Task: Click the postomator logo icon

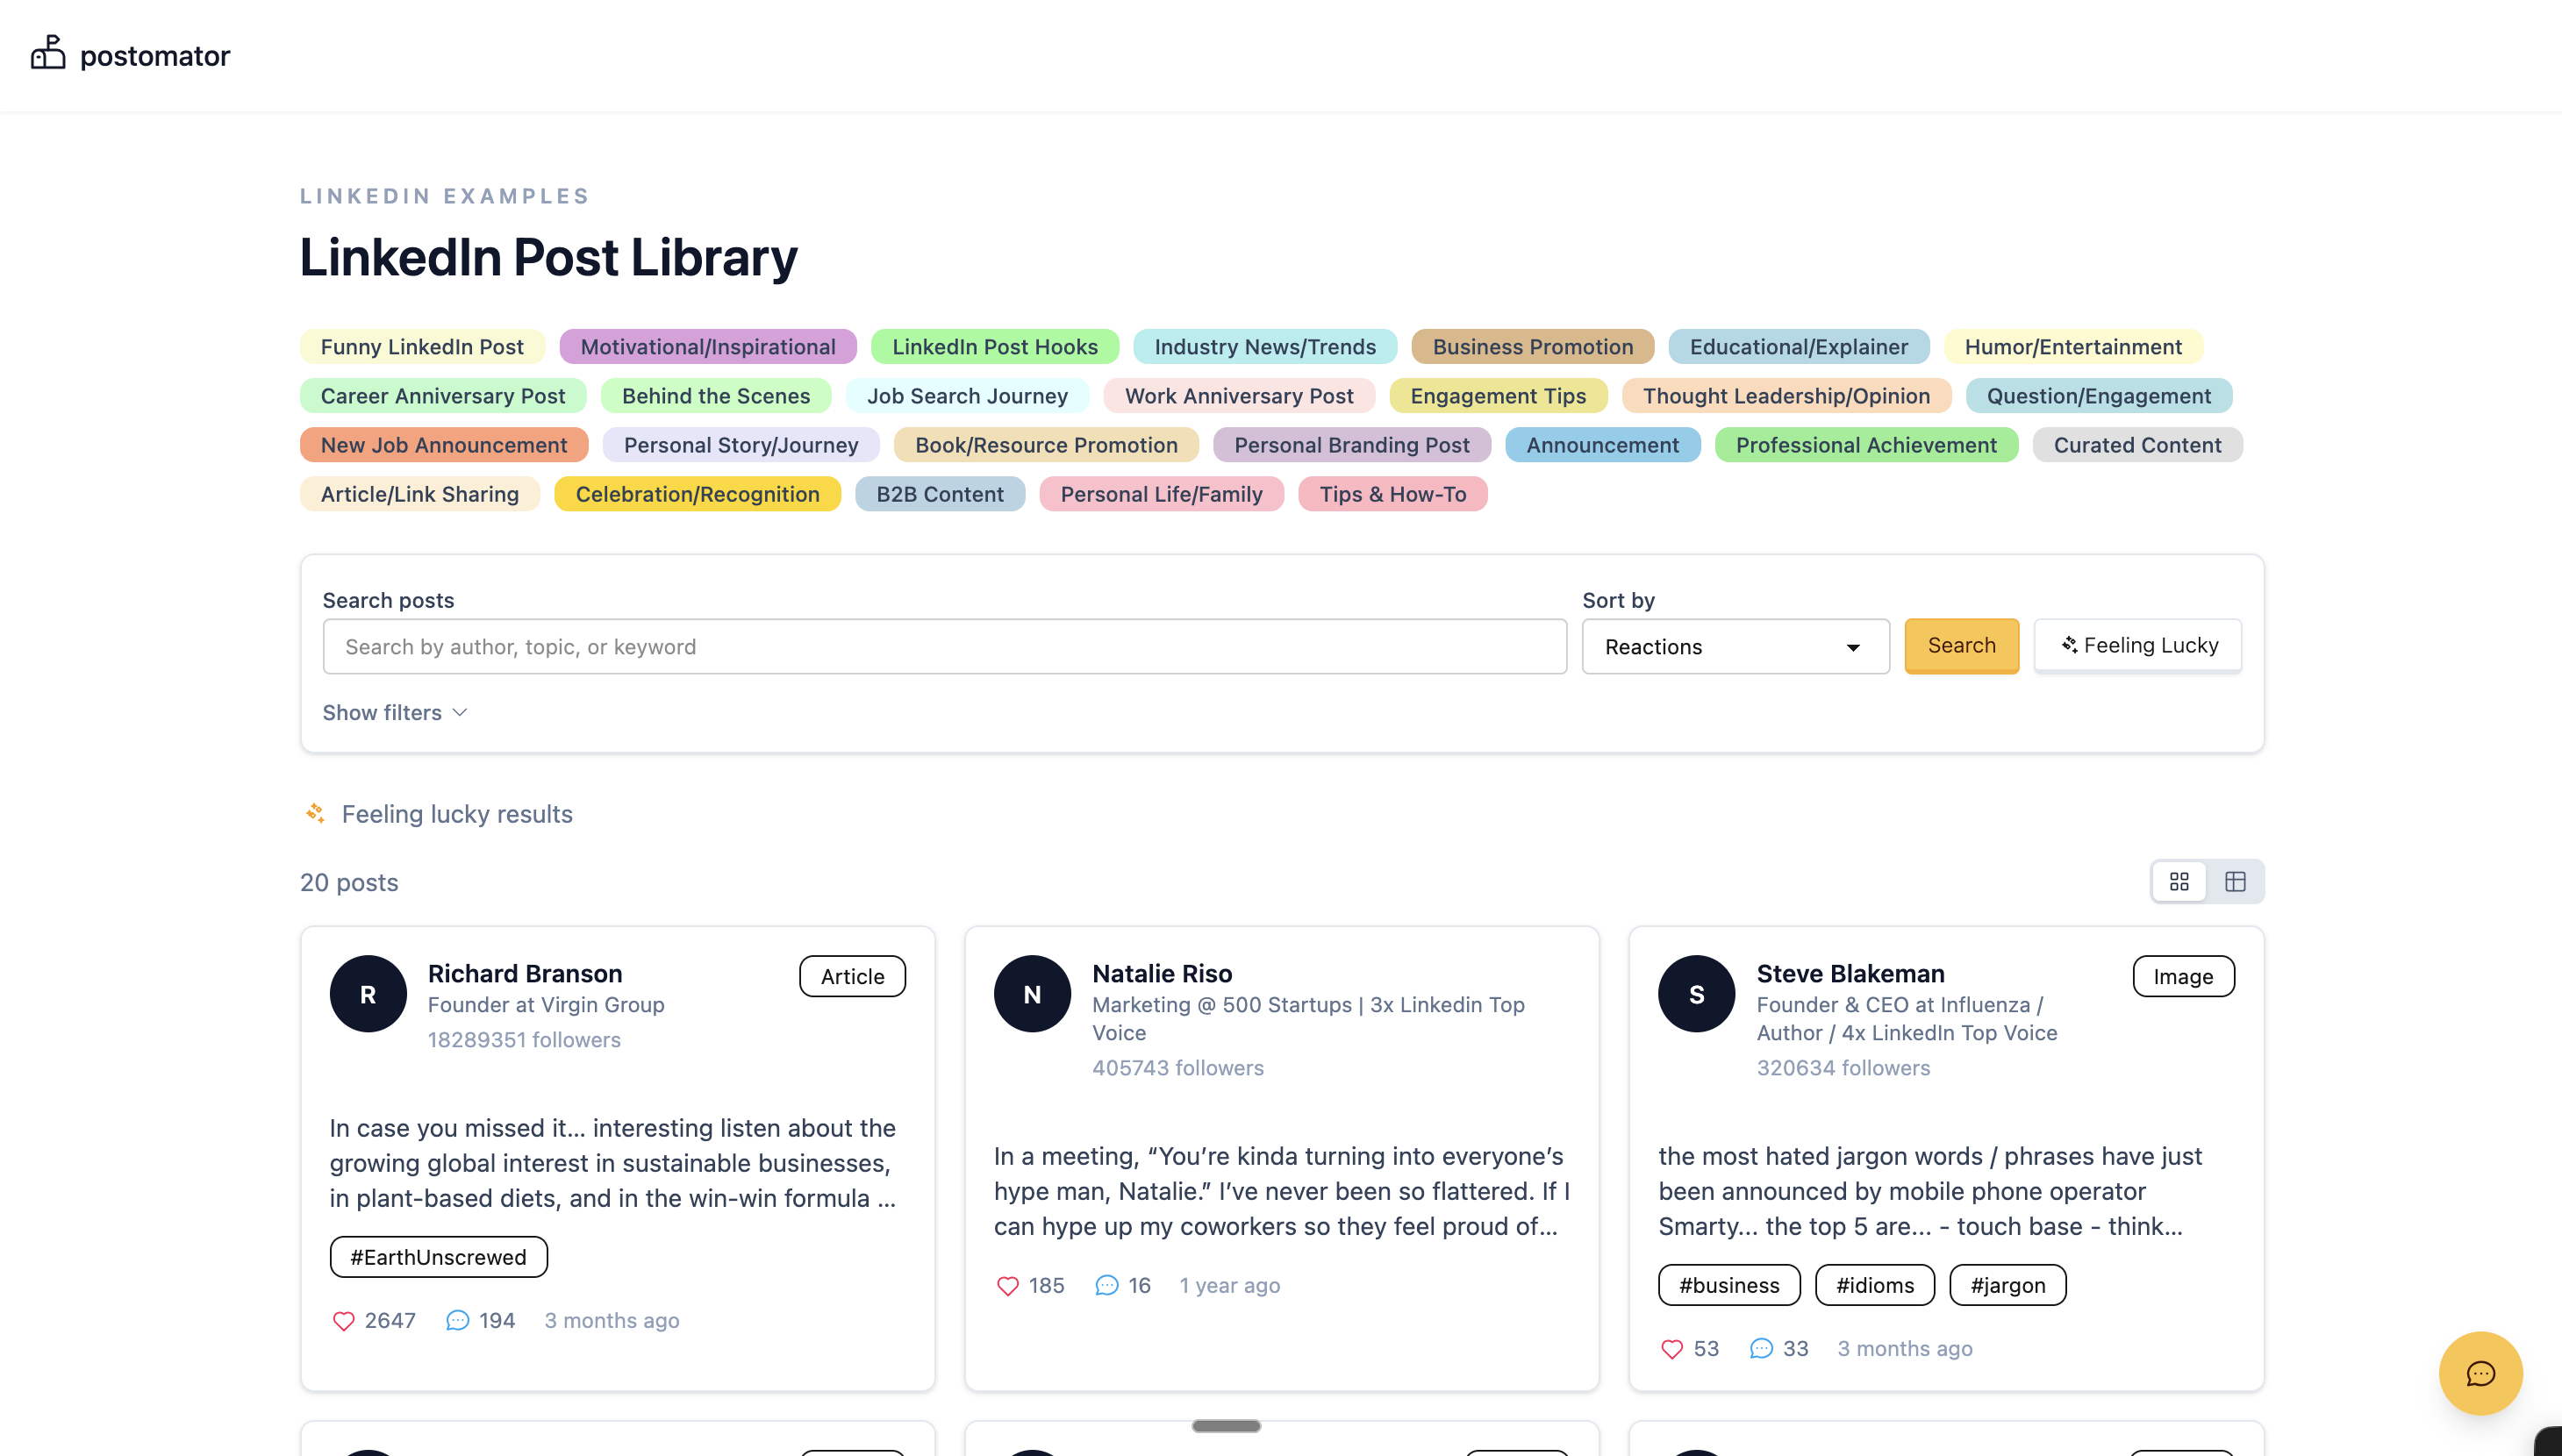Action: [48, 54]
